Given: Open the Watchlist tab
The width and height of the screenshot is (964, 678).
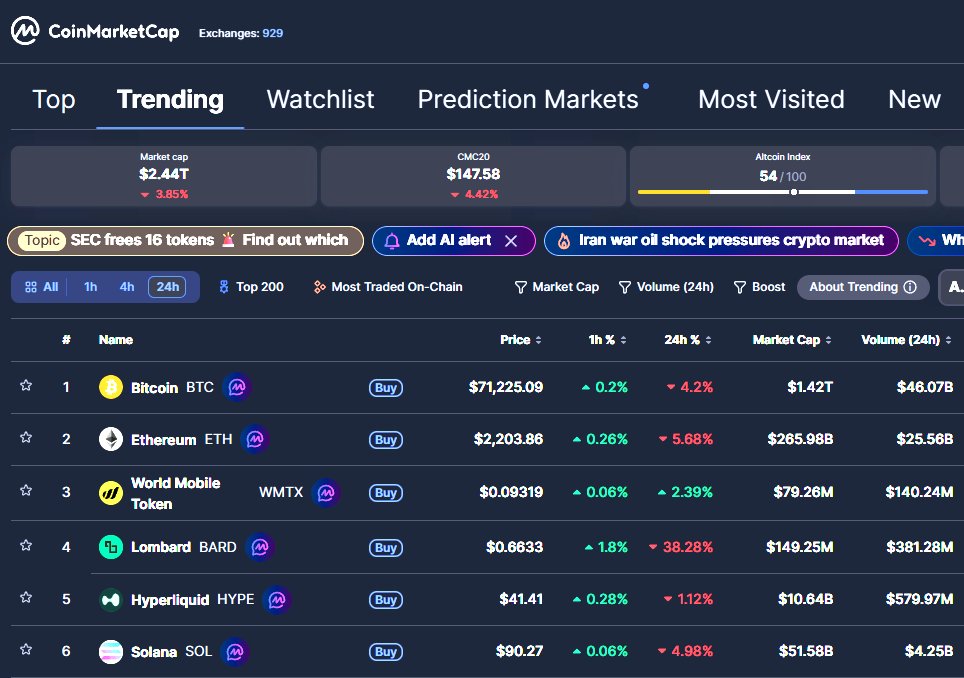Looking at the screenshot, I should click(x=320, y=100).
